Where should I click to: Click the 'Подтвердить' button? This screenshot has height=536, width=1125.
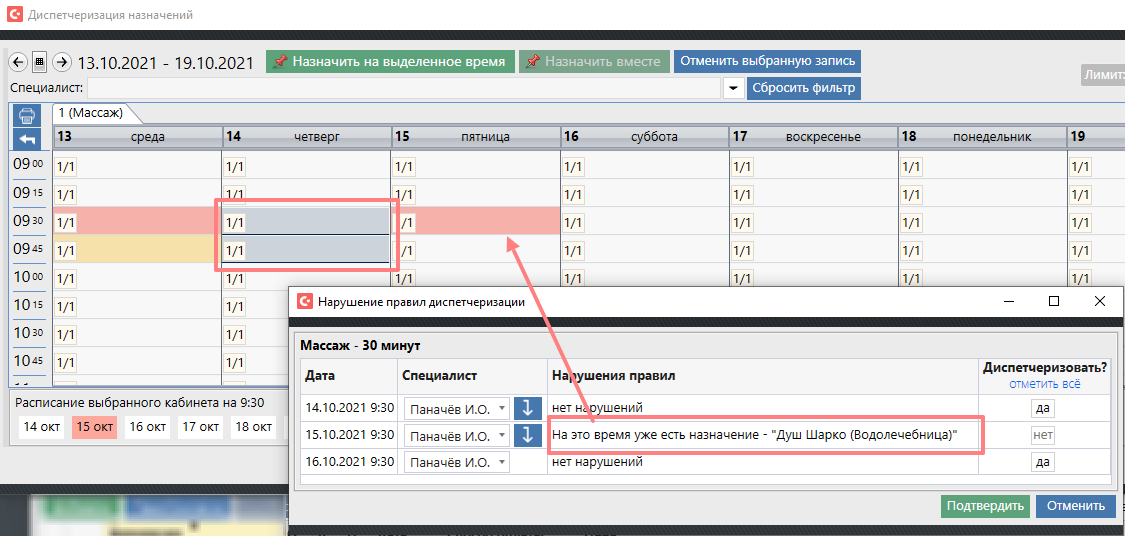[984, 506]
